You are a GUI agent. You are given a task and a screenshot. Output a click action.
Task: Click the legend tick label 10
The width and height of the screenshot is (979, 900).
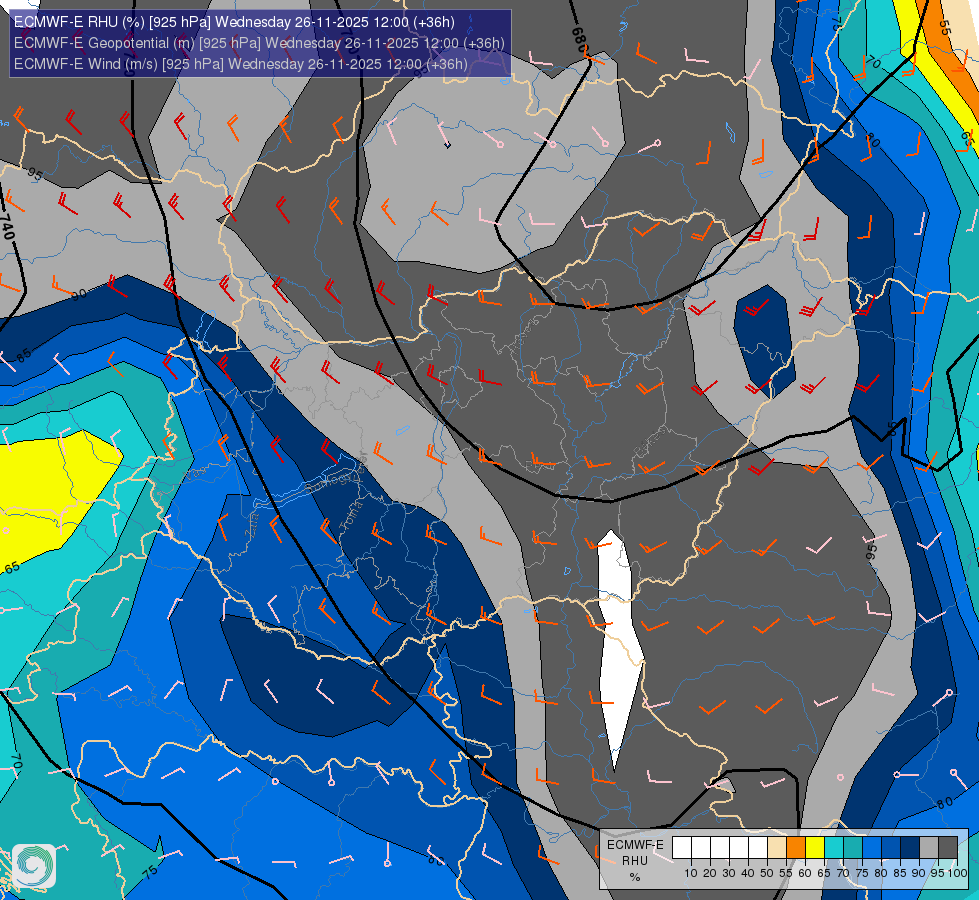tap(691, 873)
